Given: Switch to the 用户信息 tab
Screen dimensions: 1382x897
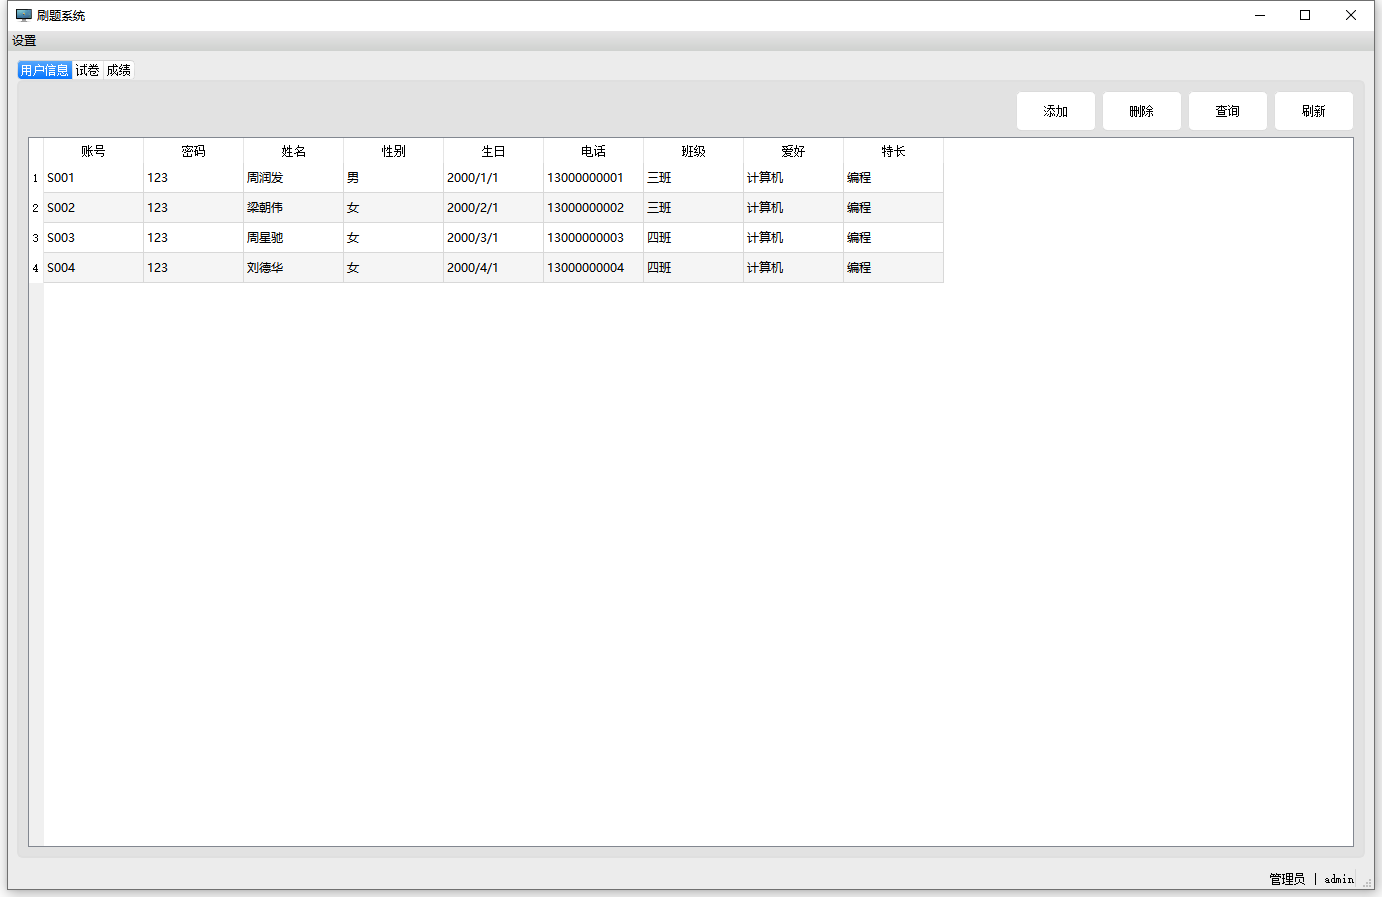Looking at the screenshot, I should [x=44, y=70].
